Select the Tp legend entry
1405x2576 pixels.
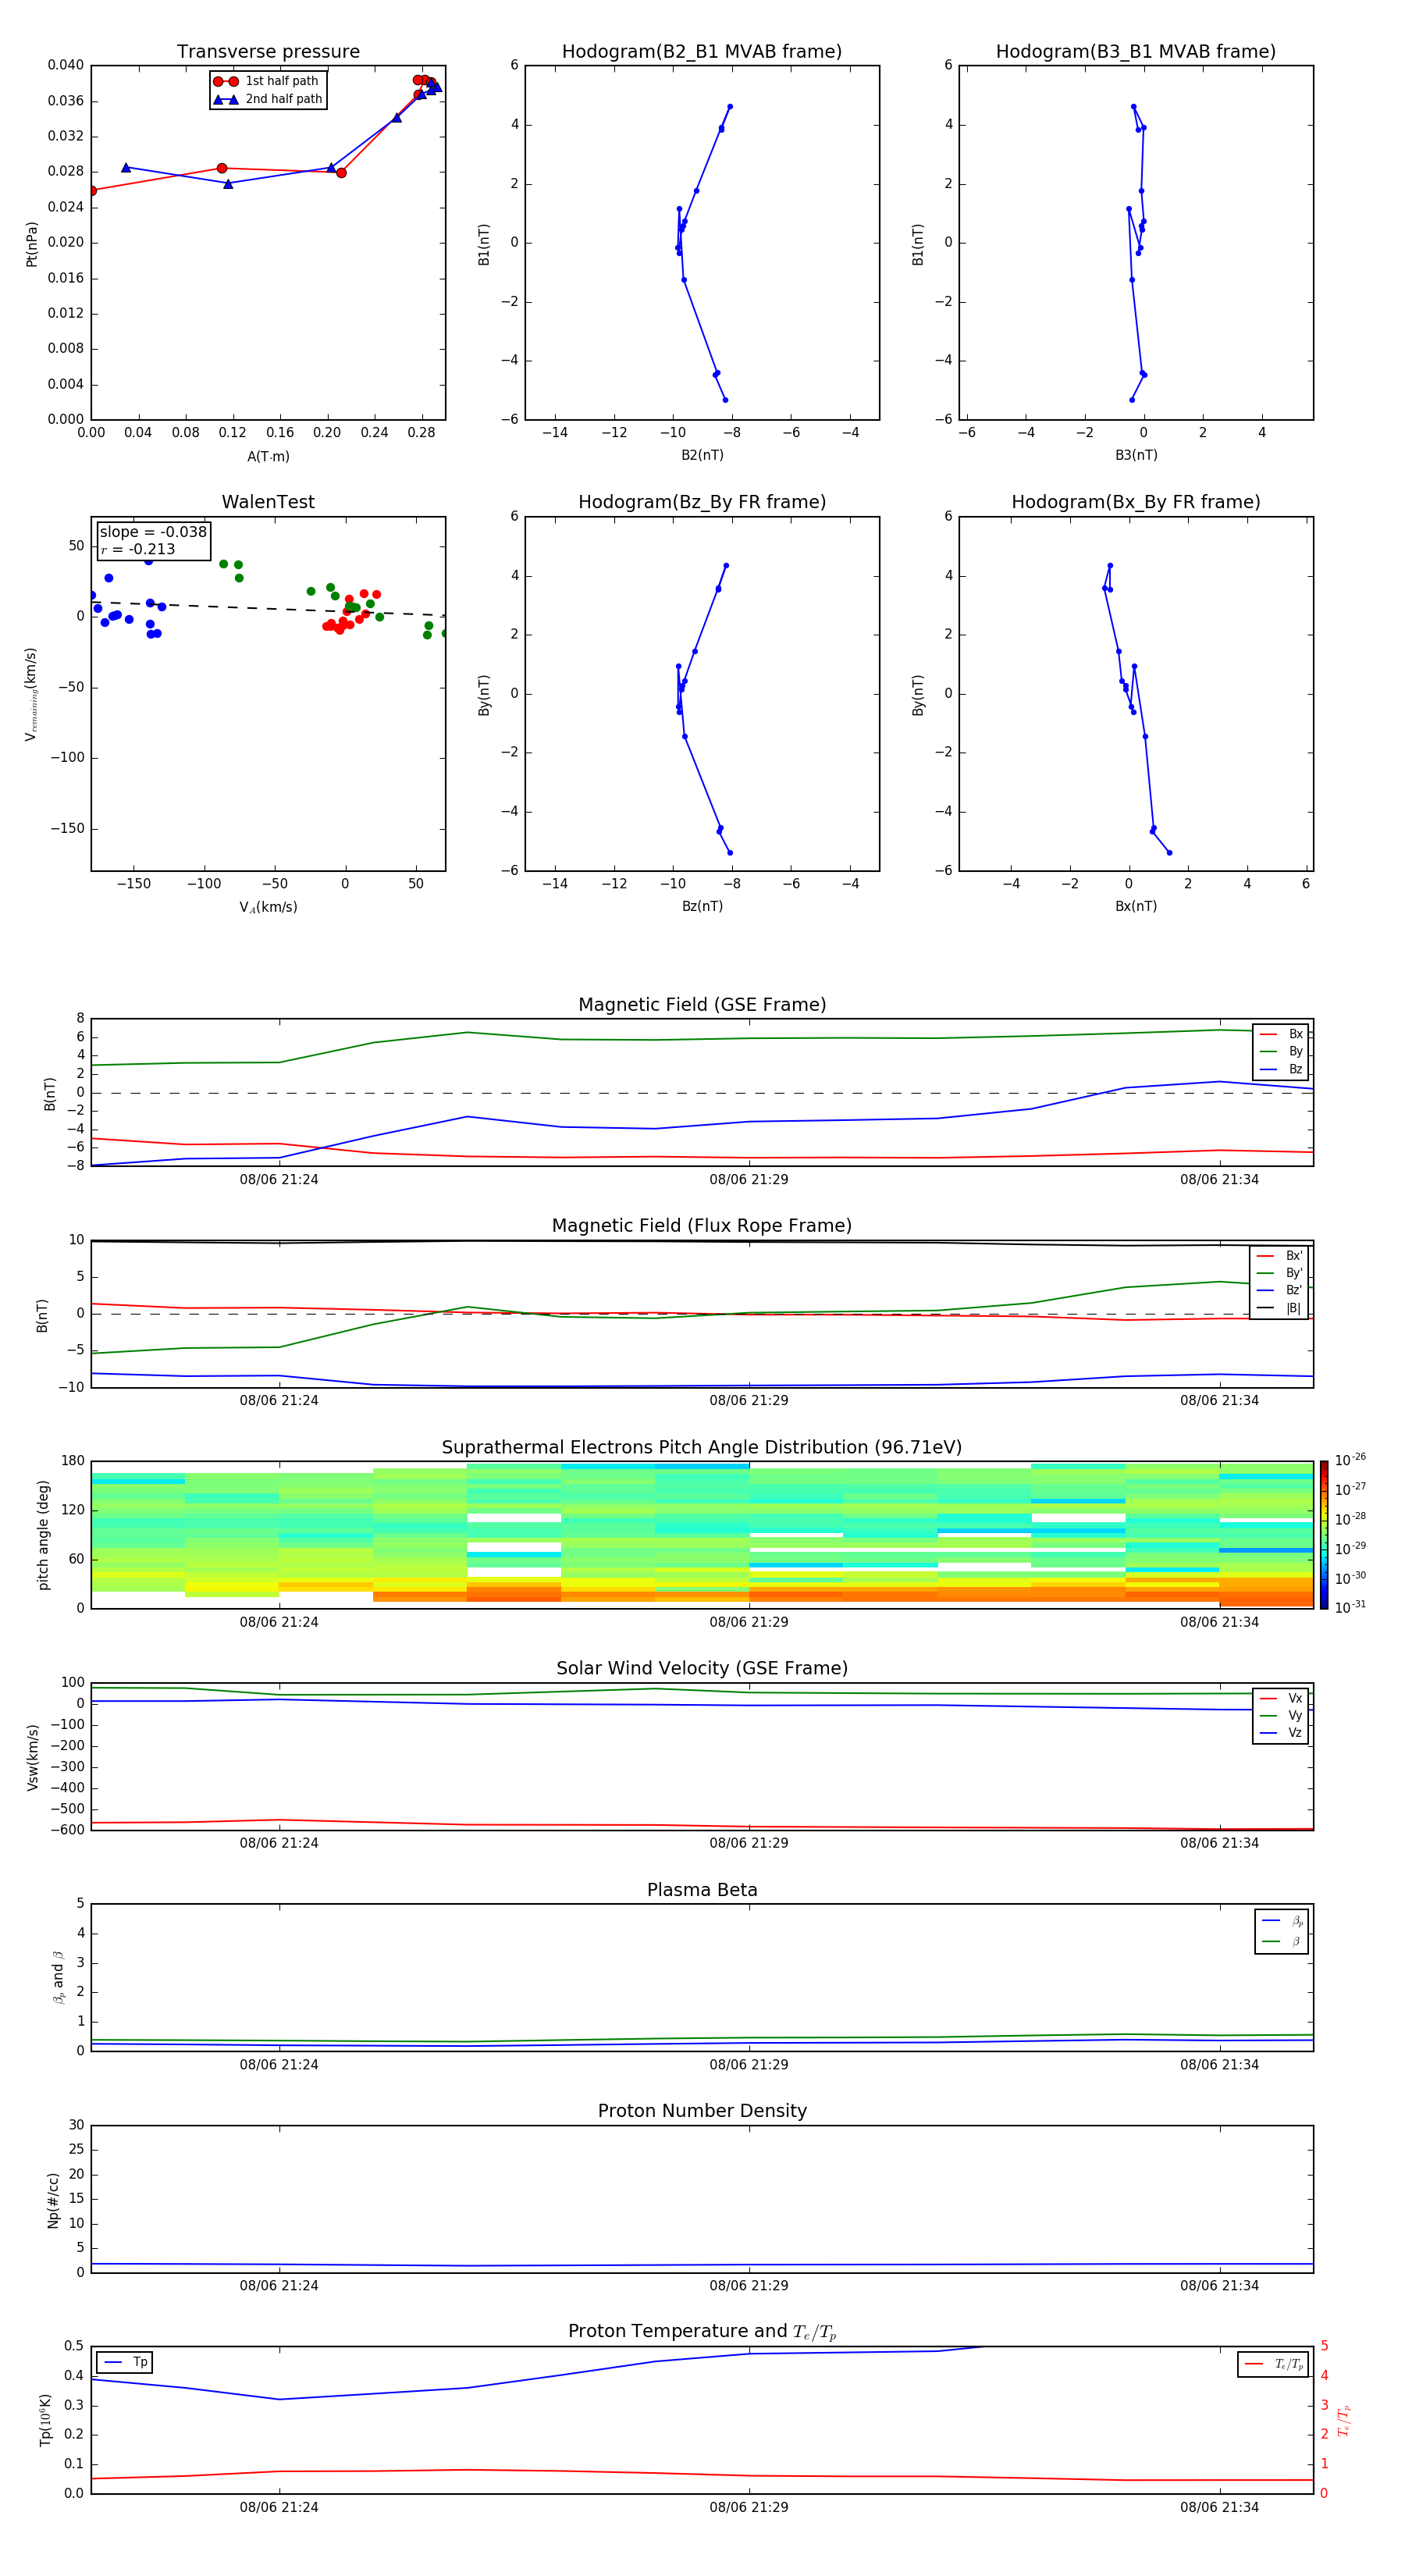coord(125,2362)
